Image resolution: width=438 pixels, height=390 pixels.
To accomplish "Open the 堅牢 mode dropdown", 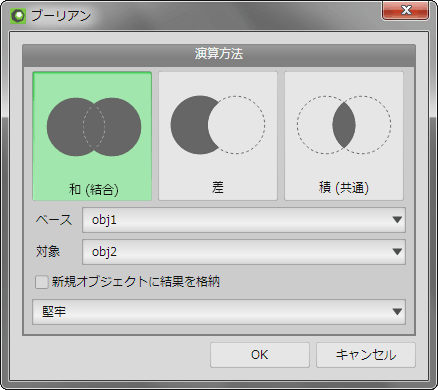I will pos(219,312).
